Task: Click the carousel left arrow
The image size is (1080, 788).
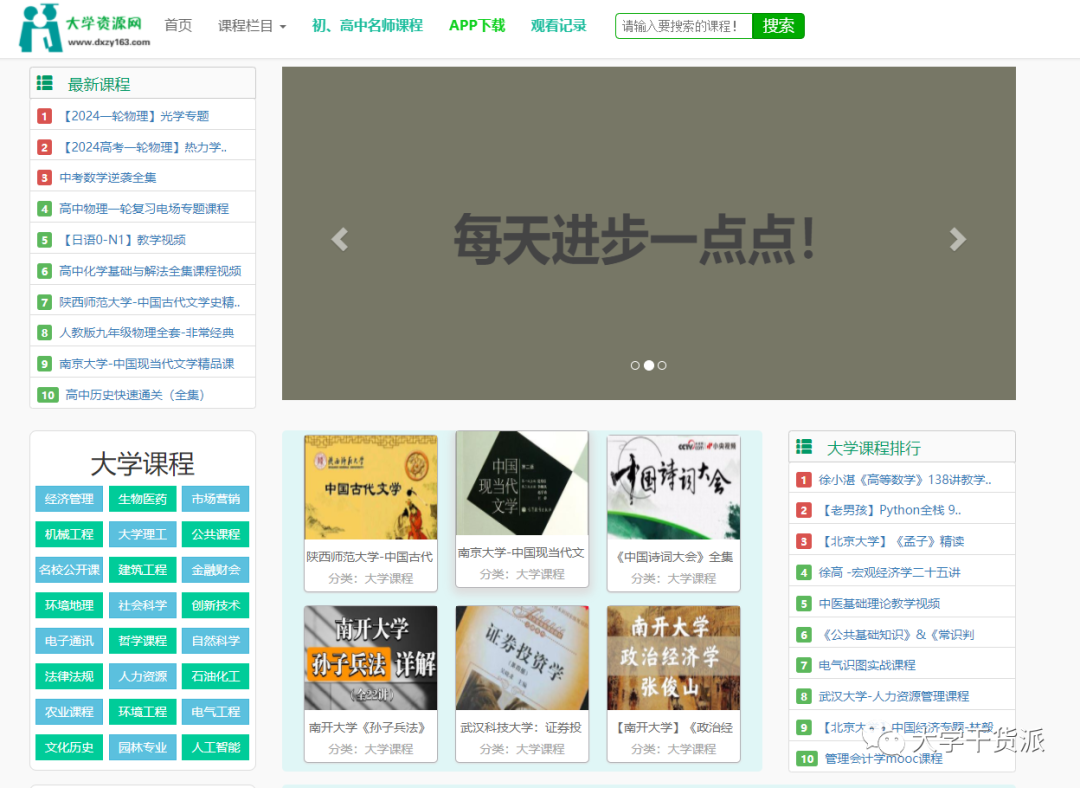Action: [x=339, y=240]
